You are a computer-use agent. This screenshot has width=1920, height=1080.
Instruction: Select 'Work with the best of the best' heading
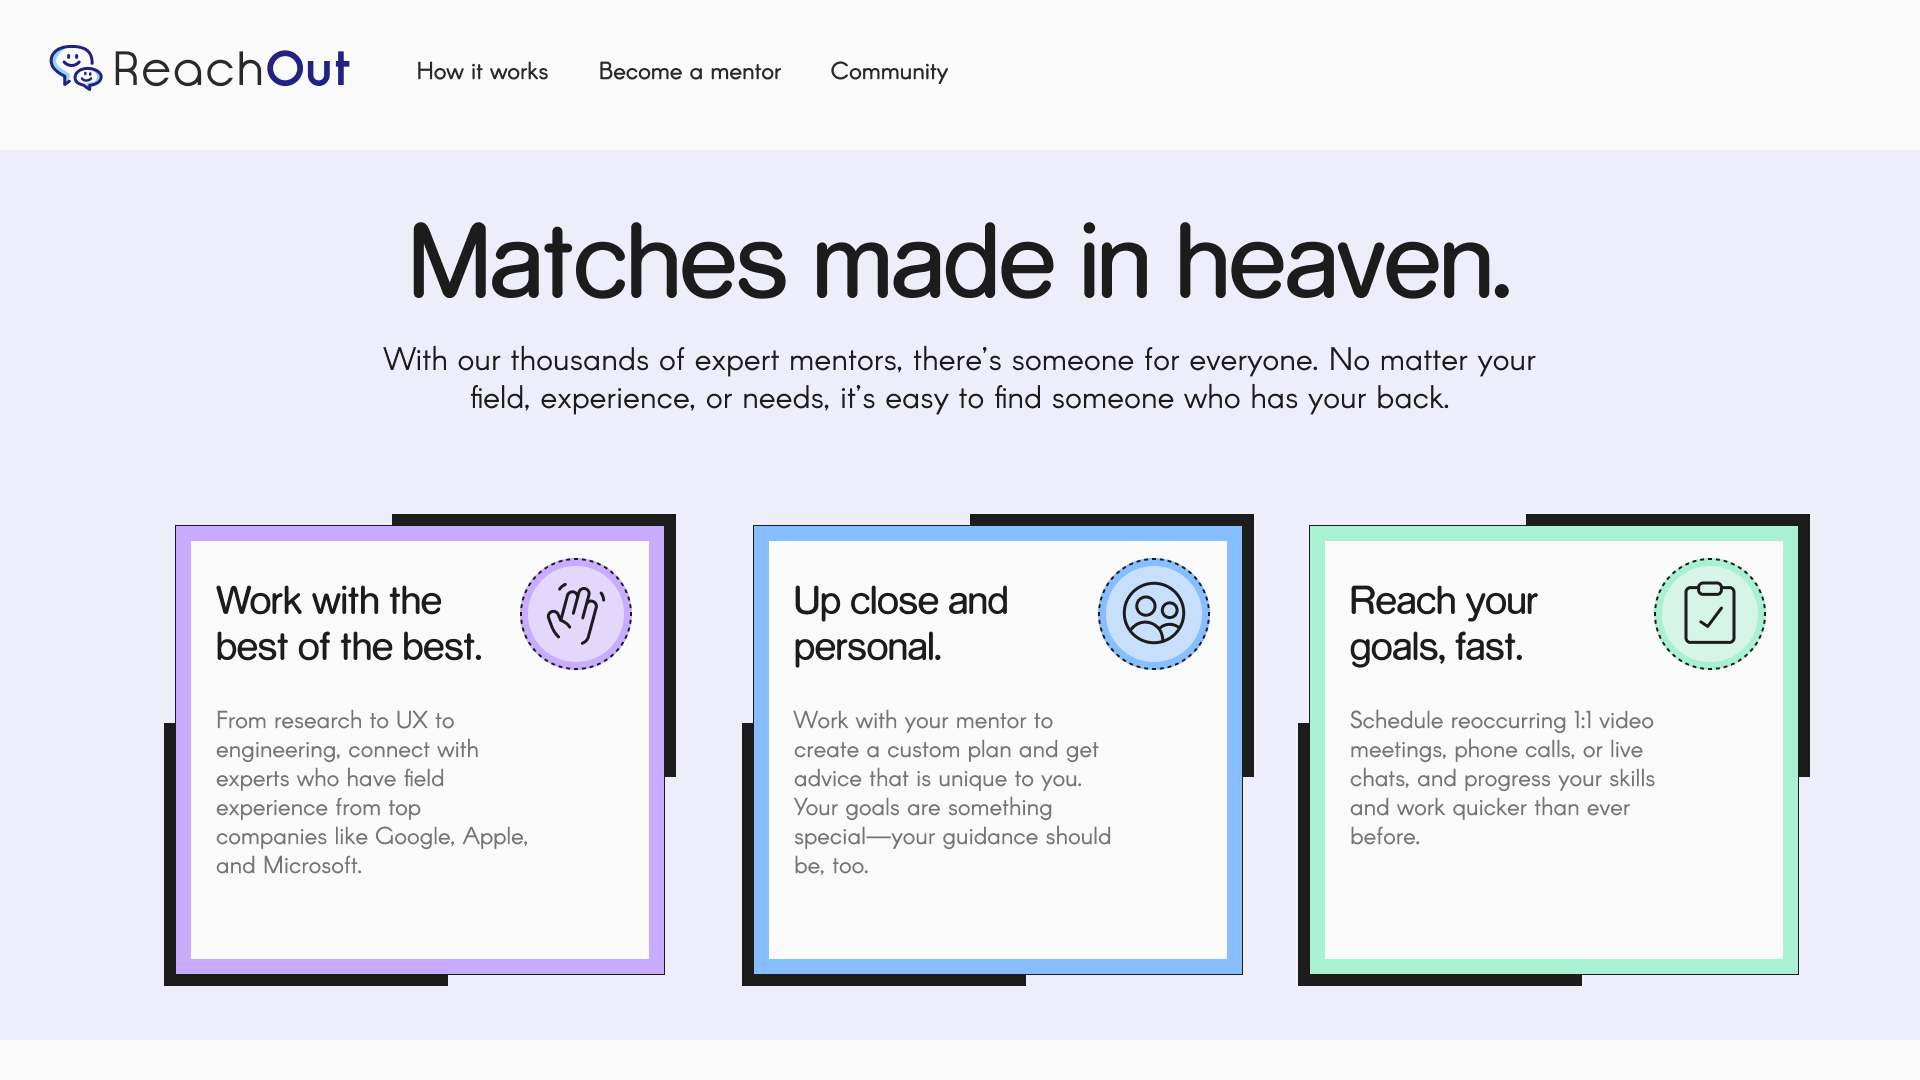point(348,624)
